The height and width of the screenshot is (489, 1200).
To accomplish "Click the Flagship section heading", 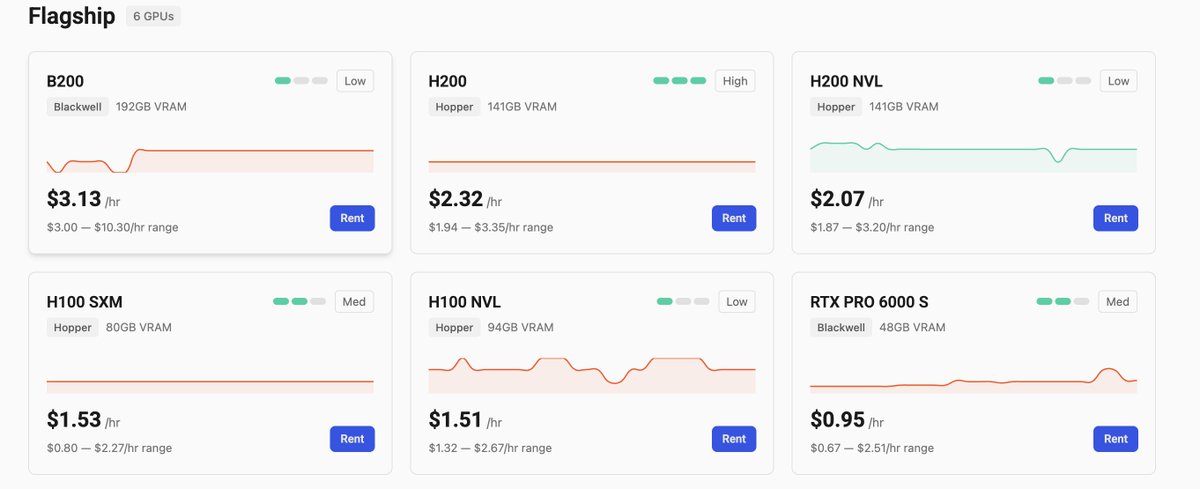I will coord(71,17).
